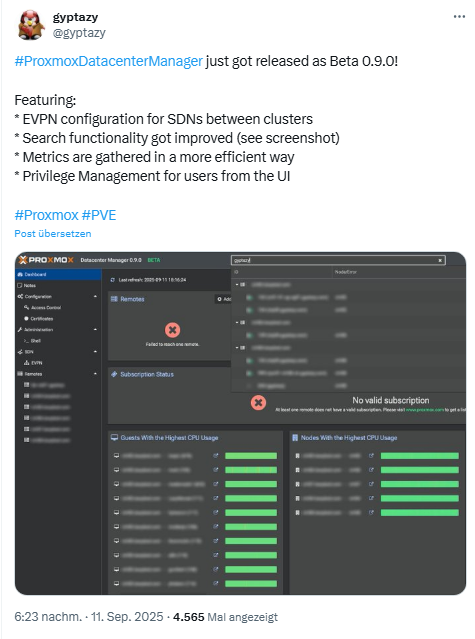Clear the search field with the x
This screenshot has height=639, width=475.
(440, 260)
